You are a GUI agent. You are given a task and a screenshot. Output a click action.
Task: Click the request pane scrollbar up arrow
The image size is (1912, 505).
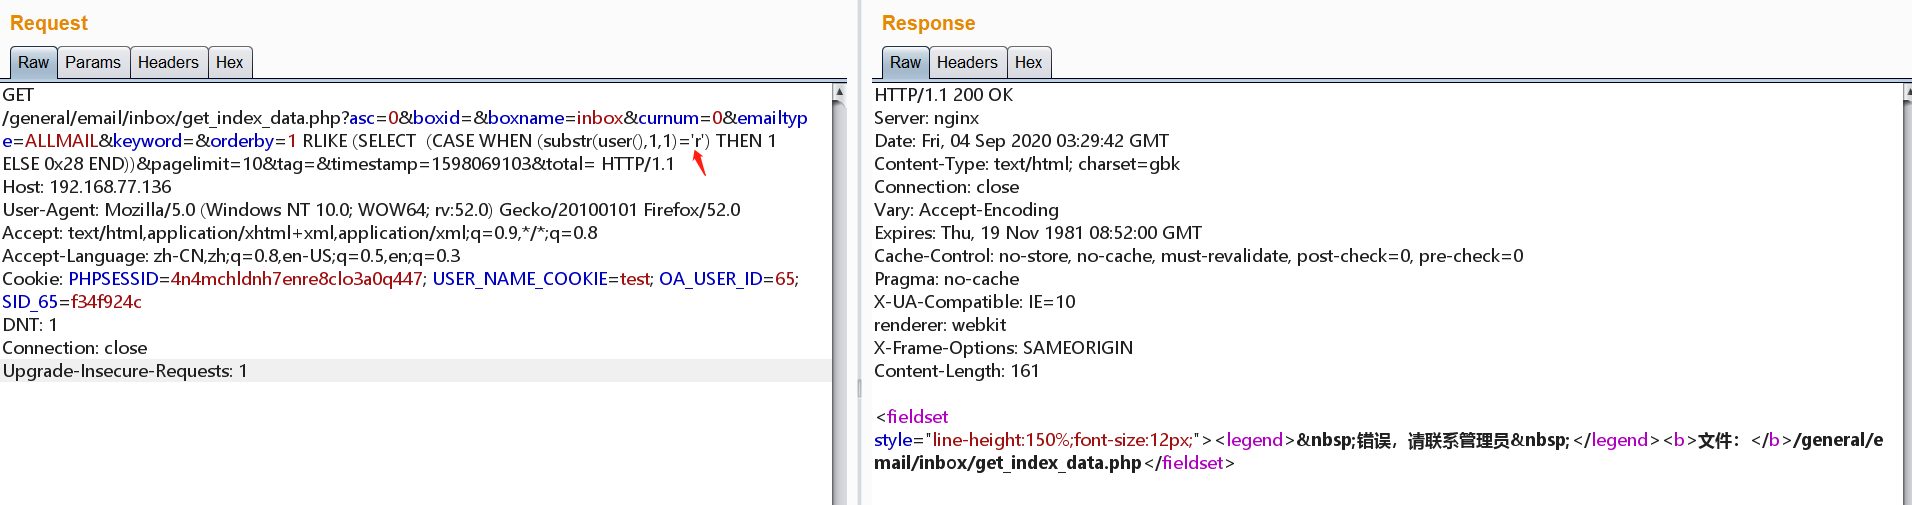839,92
